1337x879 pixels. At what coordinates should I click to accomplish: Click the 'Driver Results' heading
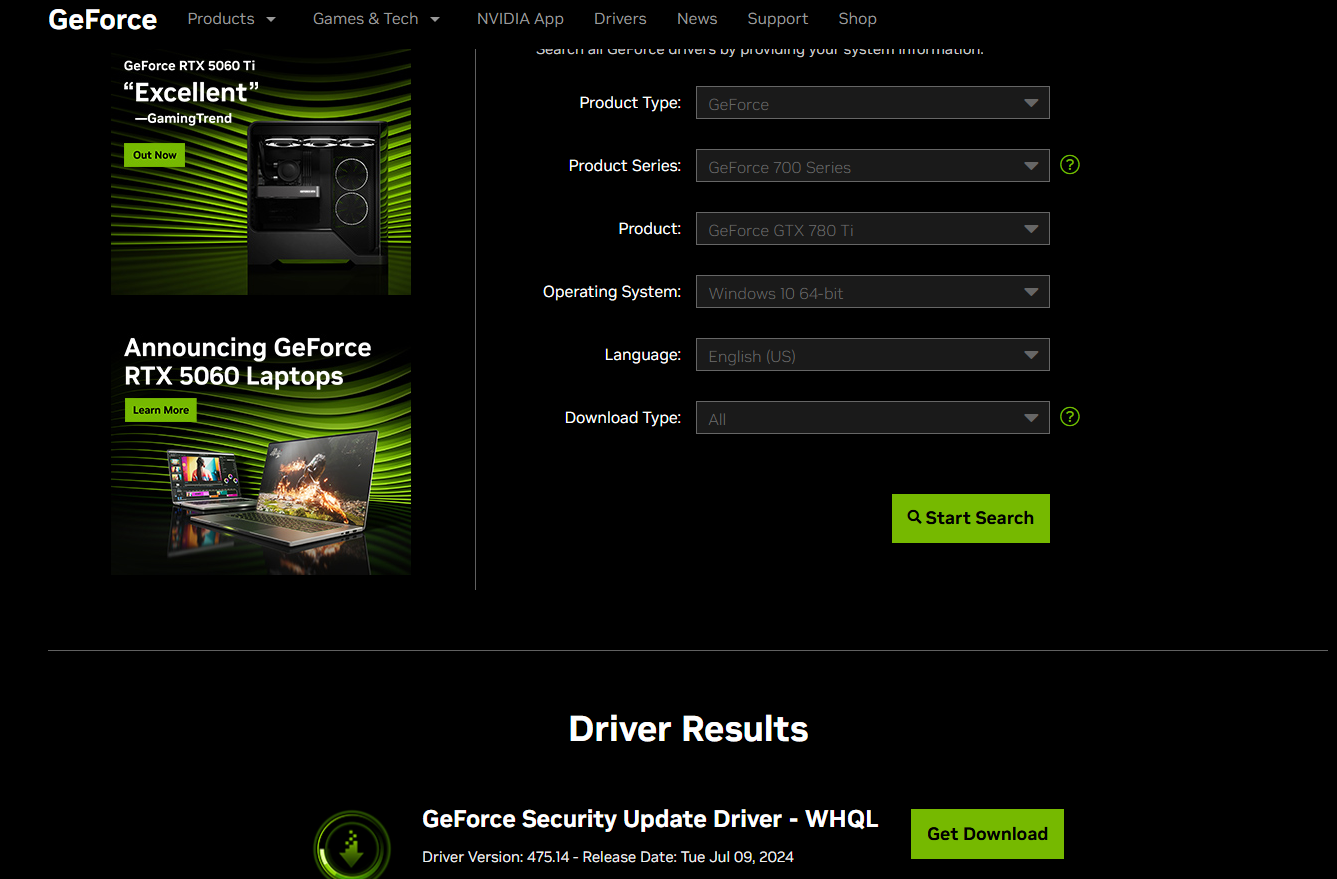[x=688, y=728]
